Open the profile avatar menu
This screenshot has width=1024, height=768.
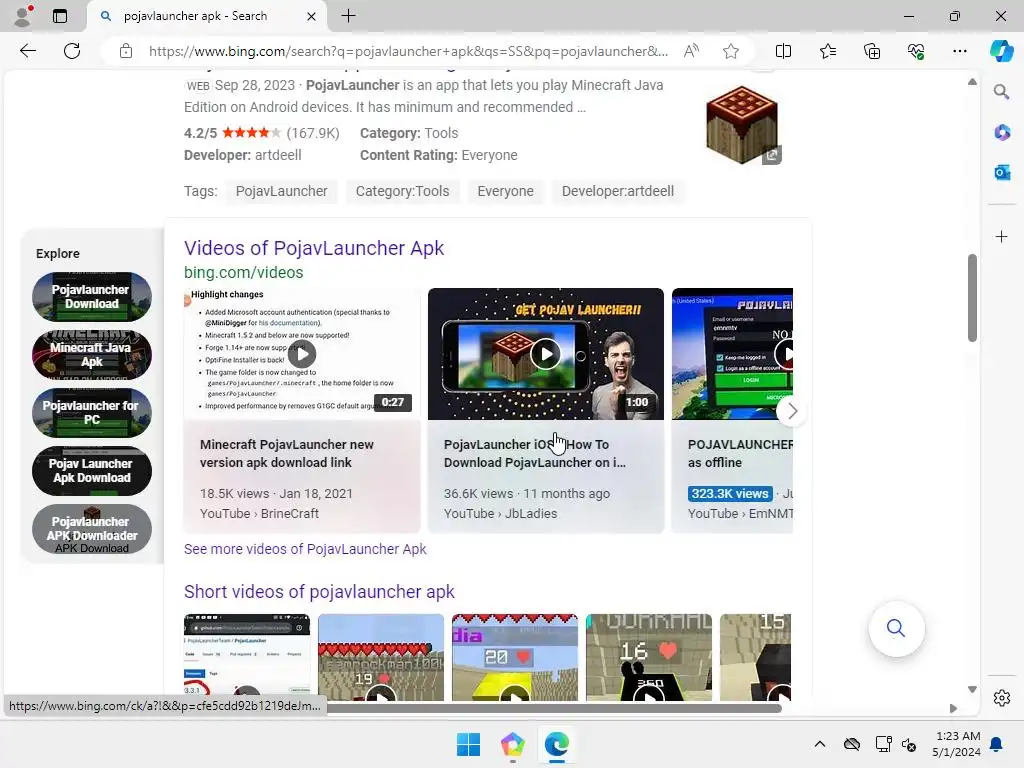point(24,16)
